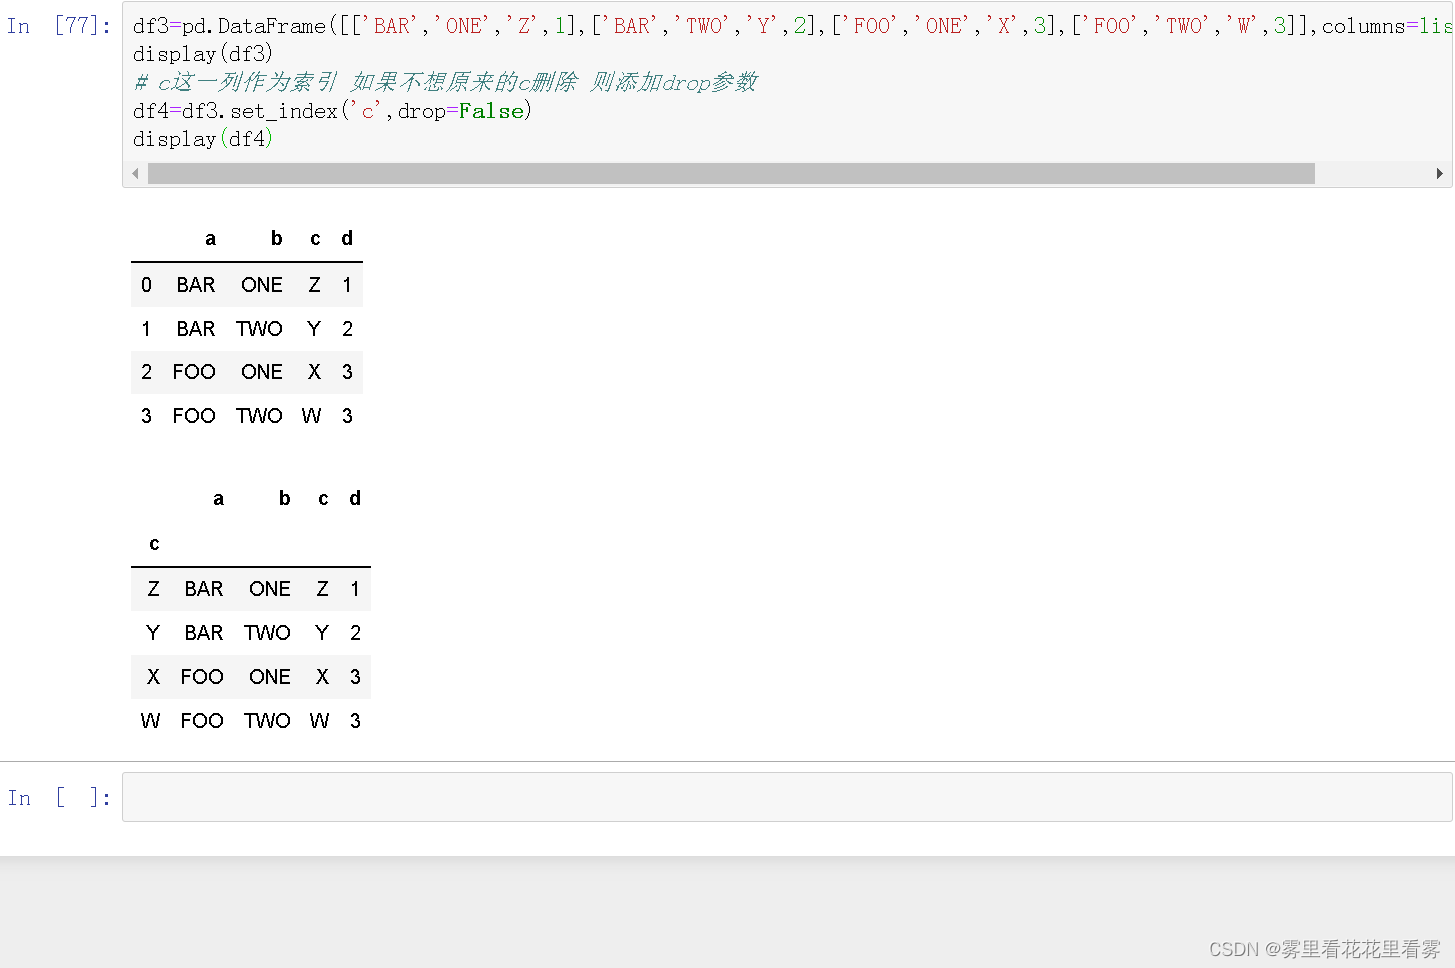Click index label X in second table

point(153,677)
